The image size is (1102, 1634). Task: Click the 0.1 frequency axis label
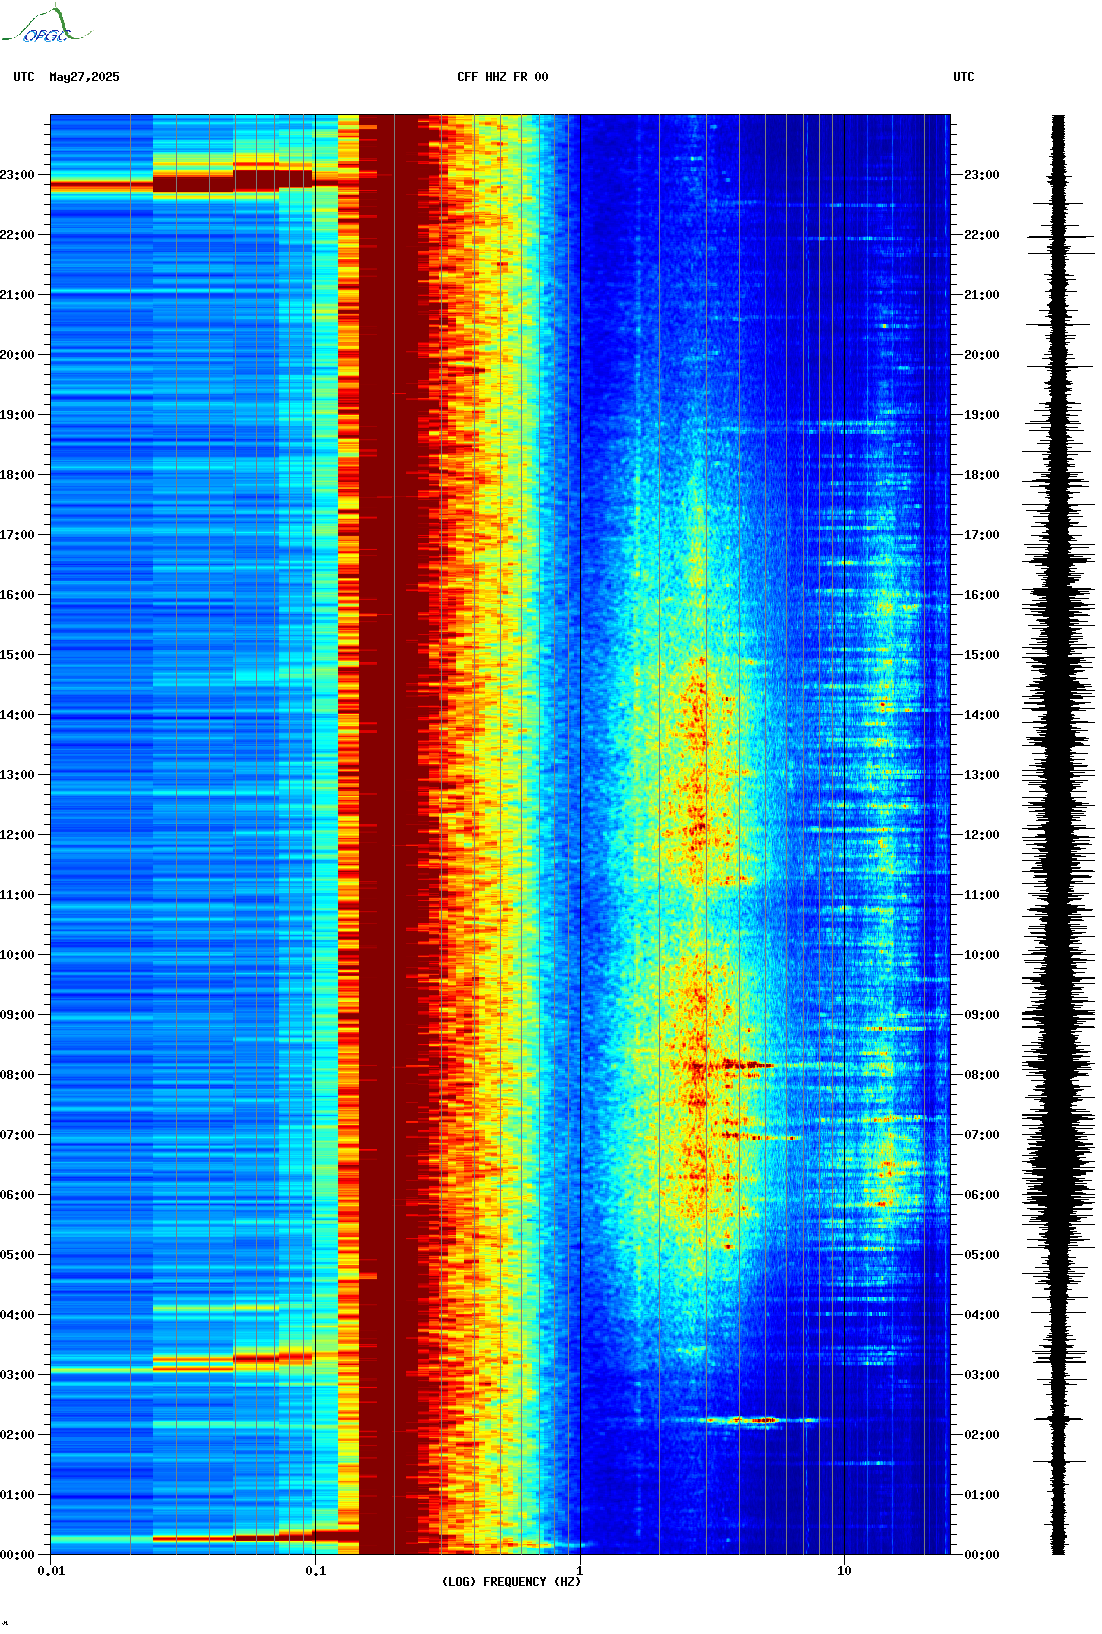[x=315, y=1571]
